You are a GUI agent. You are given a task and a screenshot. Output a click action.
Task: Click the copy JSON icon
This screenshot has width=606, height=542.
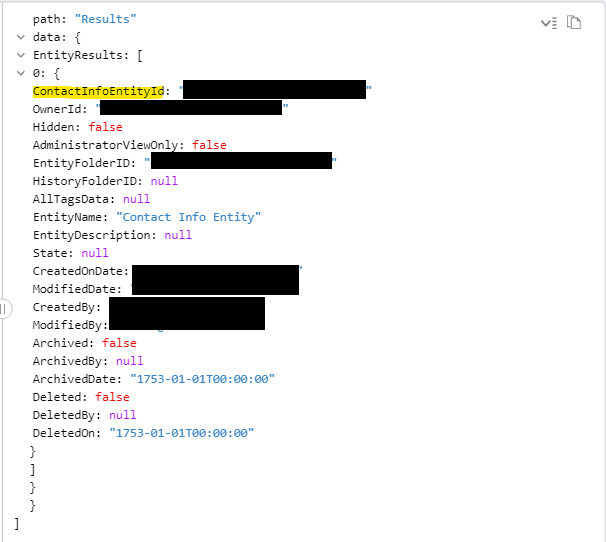574,22
